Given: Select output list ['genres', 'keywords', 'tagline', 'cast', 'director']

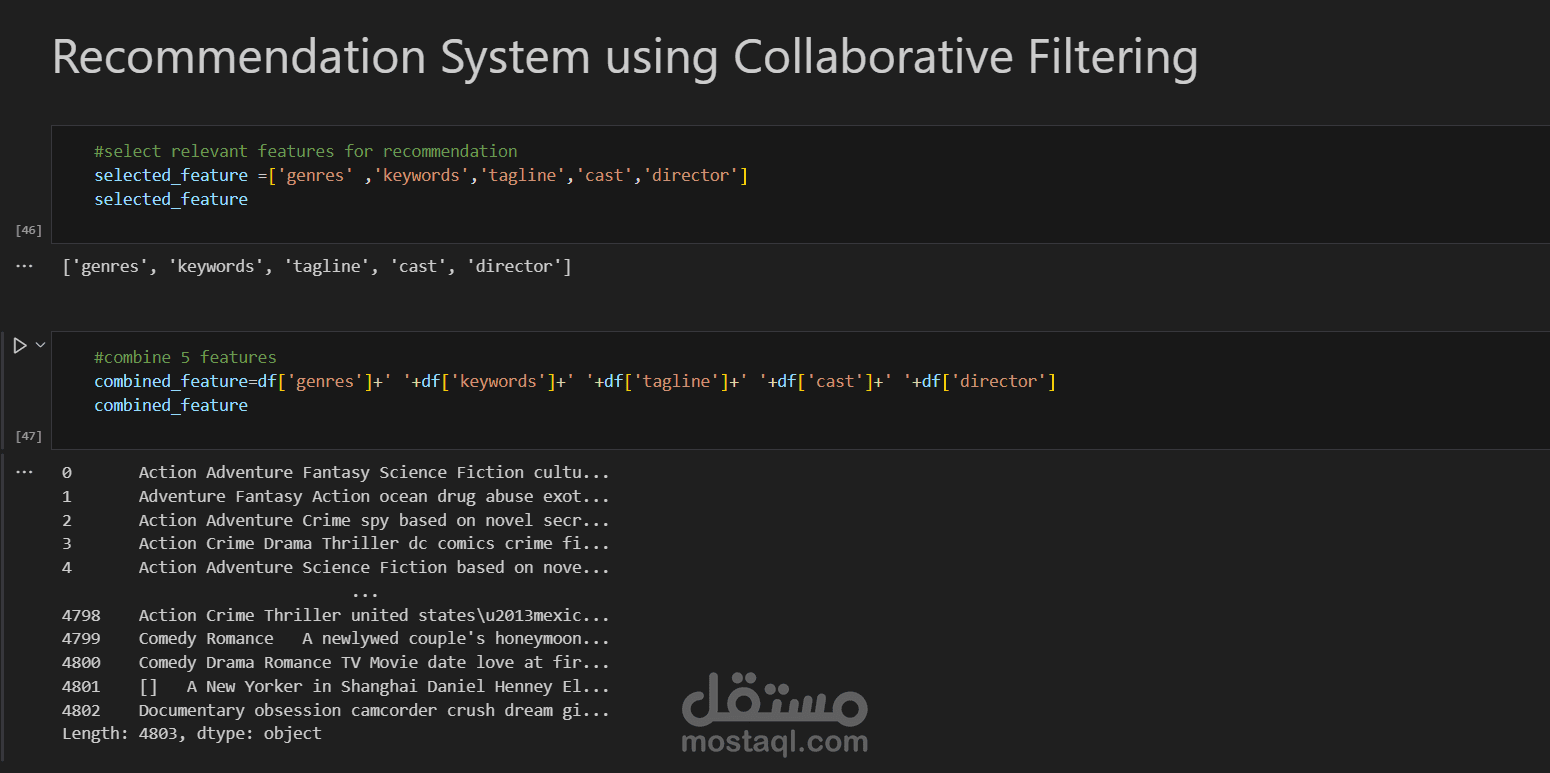Looking at the screenshot, I should (317, 266).
